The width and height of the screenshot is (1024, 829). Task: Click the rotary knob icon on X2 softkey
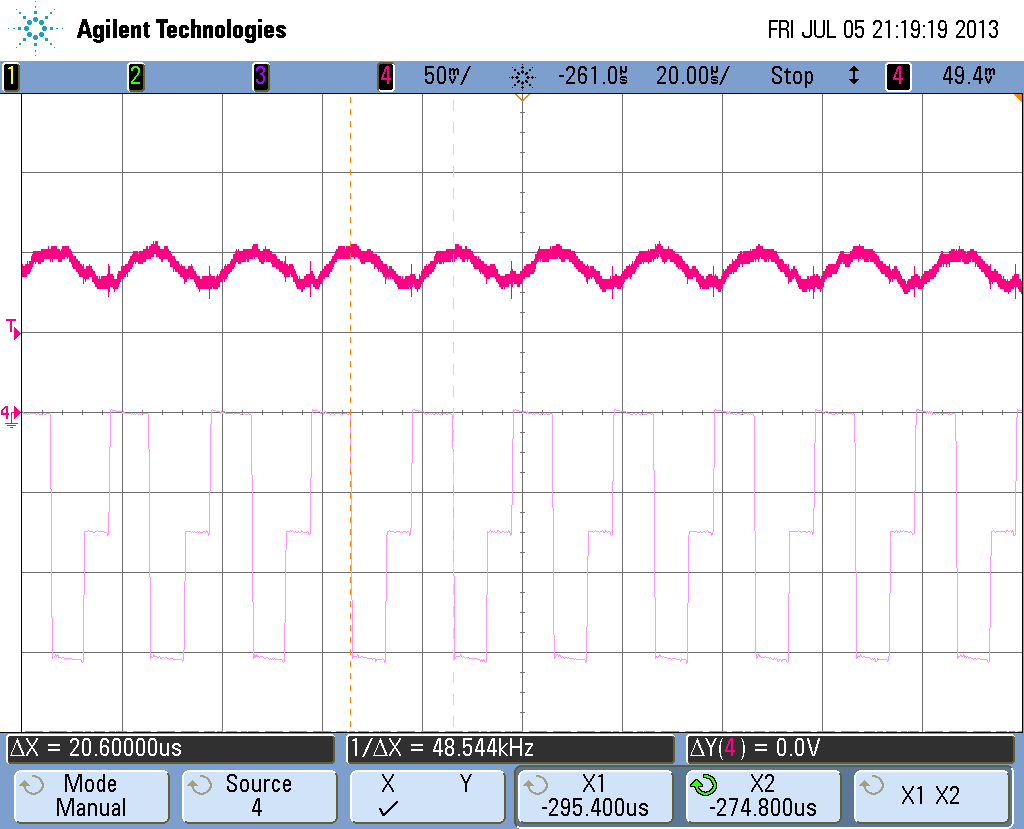[704, 785]
